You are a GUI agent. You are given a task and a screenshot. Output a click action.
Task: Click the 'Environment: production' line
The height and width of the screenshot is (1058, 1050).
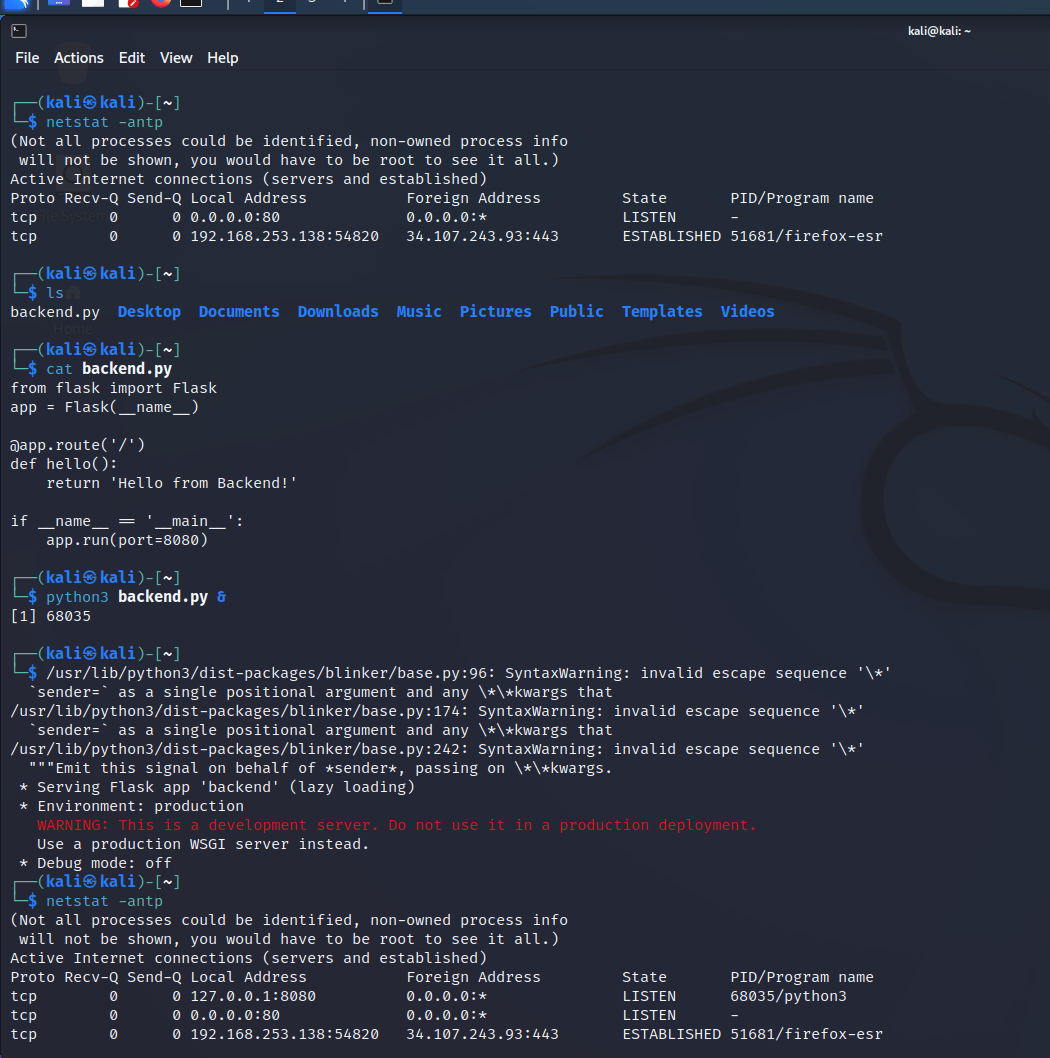click(132, 806)
